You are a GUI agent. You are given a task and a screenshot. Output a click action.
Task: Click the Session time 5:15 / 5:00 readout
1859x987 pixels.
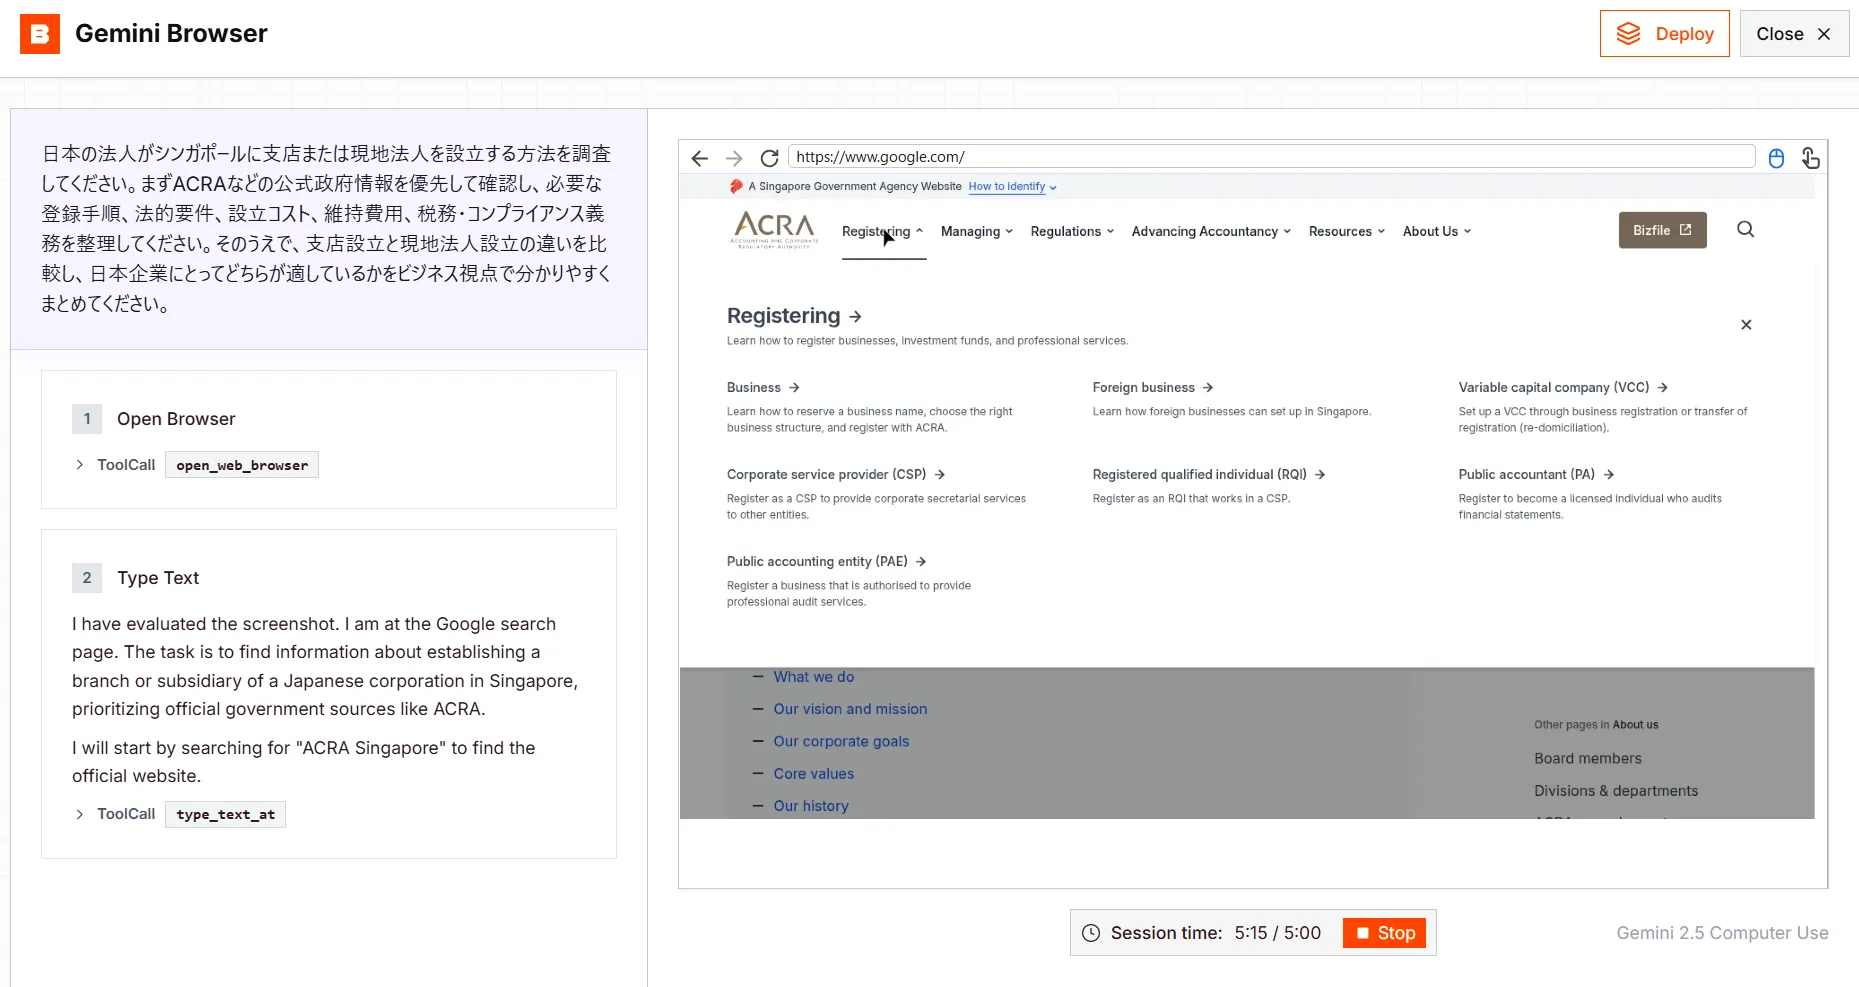coord(1215,933)
